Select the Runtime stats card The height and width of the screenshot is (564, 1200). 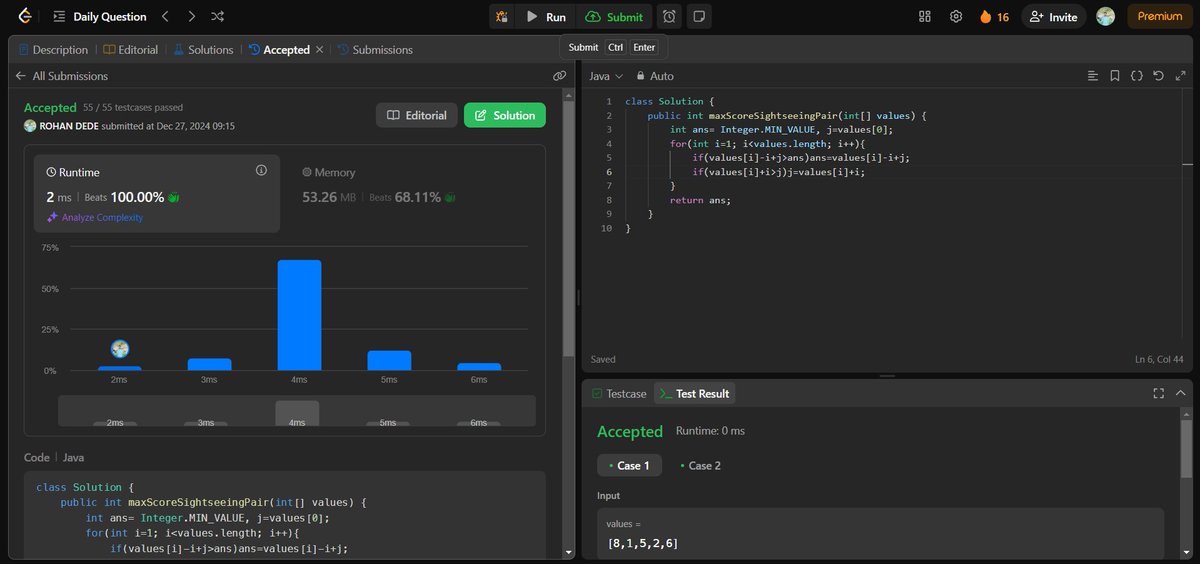tap(157, 193)
